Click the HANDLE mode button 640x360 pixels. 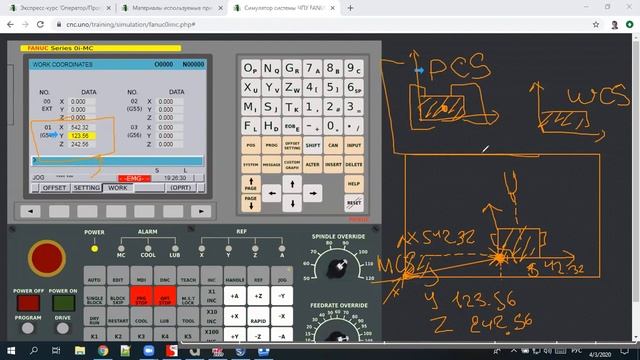tap(235, 276)
